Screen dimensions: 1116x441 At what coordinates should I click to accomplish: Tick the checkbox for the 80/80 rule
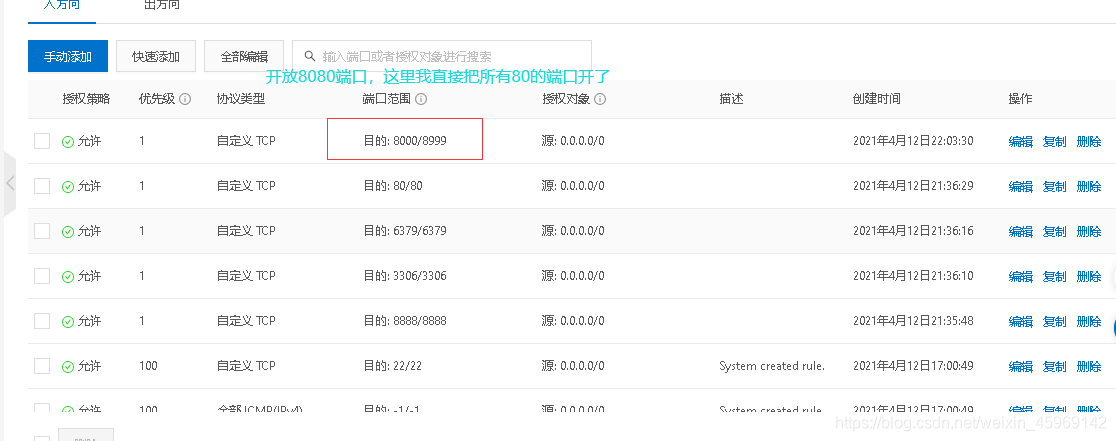point(42,186)
